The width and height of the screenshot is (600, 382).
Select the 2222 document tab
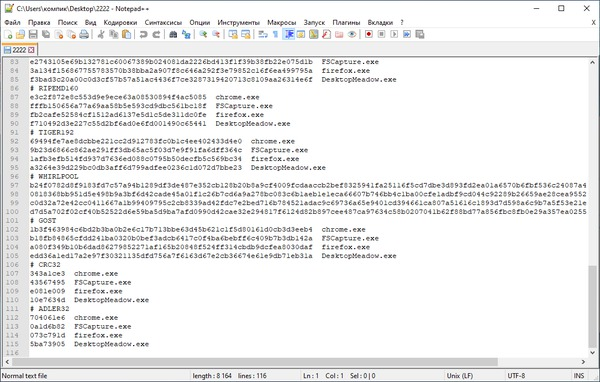(19, 50)
